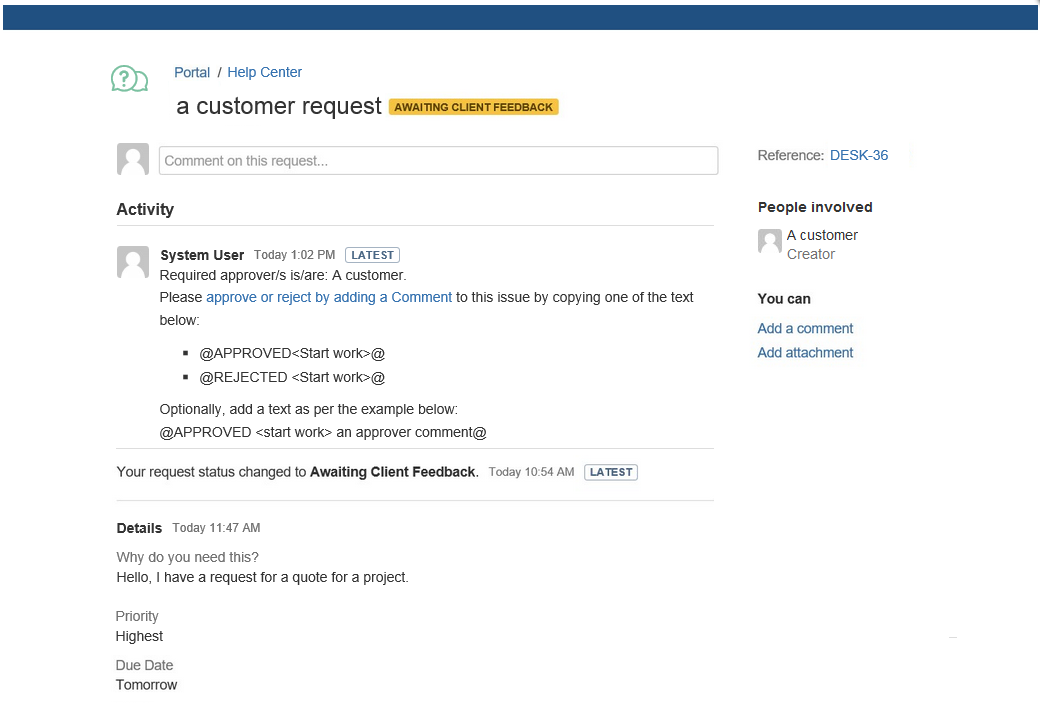Click the 'A customer' creator name

[x=822, y=235]
